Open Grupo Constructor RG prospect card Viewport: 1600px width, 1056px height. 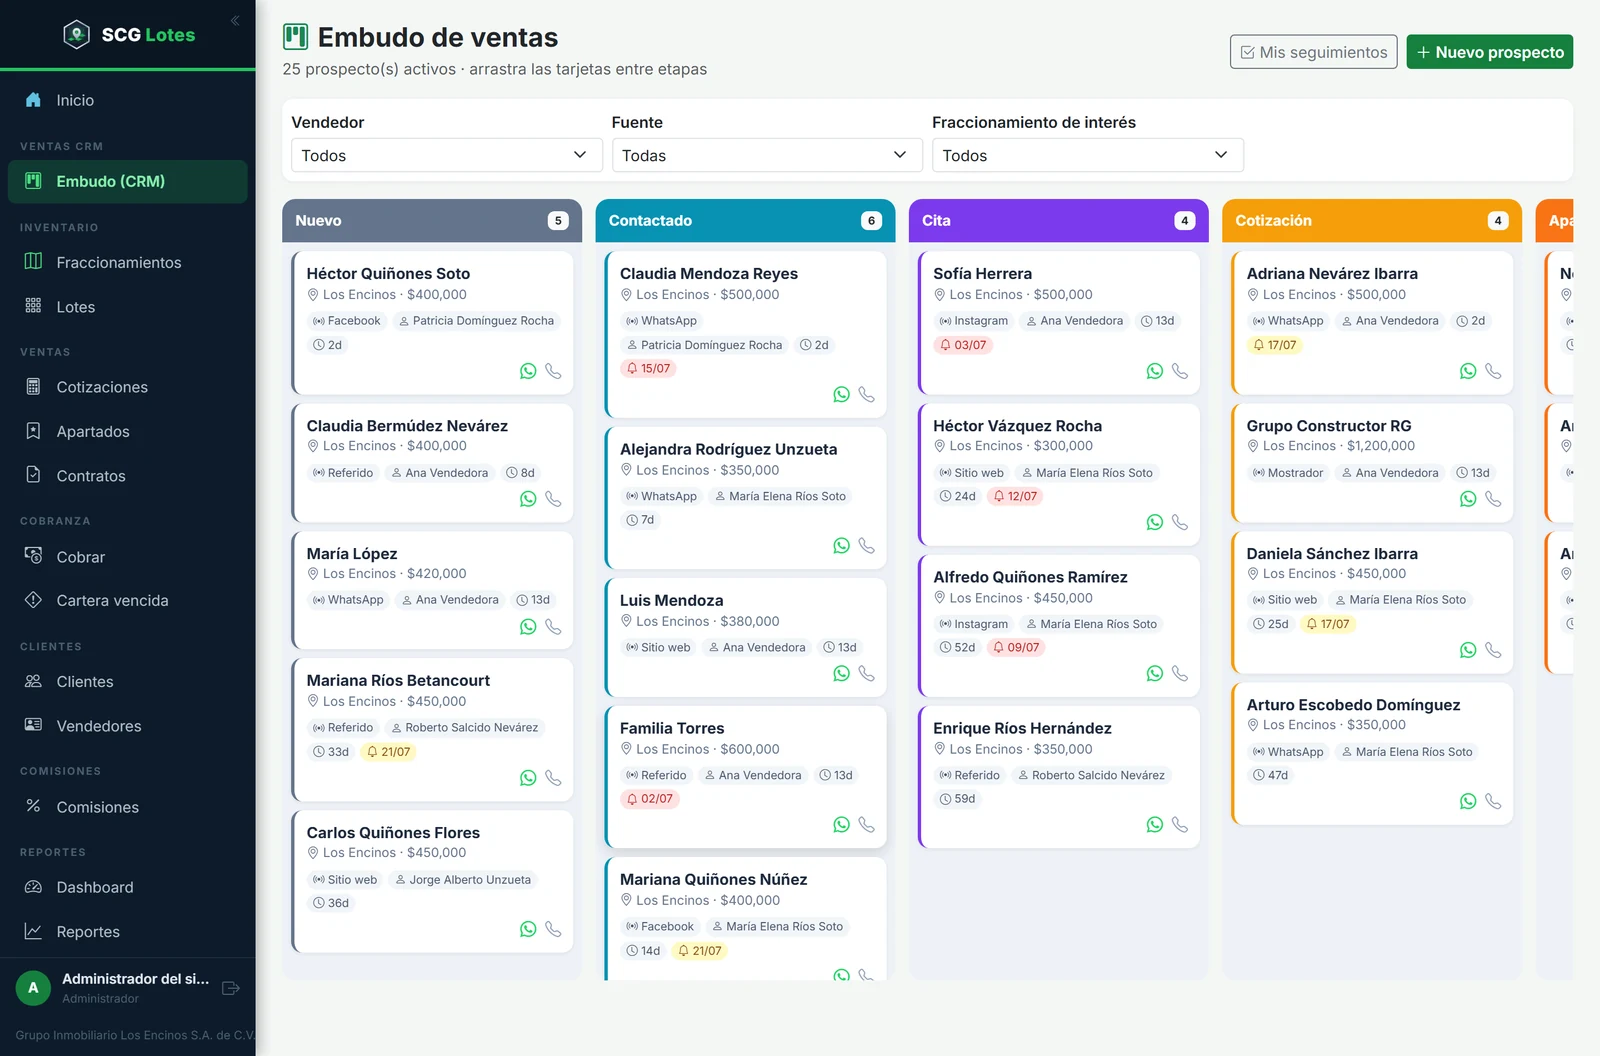[1372, 463]
